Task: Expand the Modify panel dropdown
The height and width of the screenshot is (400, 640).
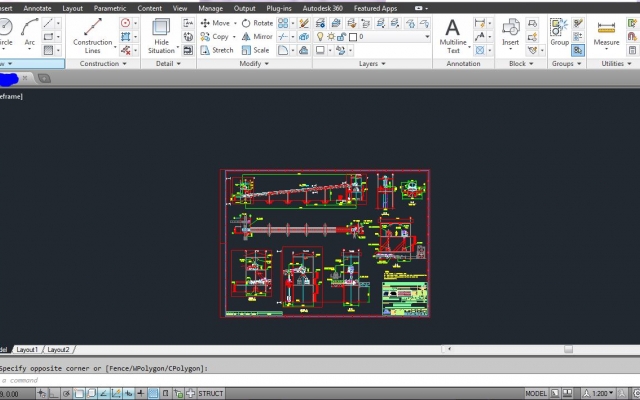Action: point(254,64)
